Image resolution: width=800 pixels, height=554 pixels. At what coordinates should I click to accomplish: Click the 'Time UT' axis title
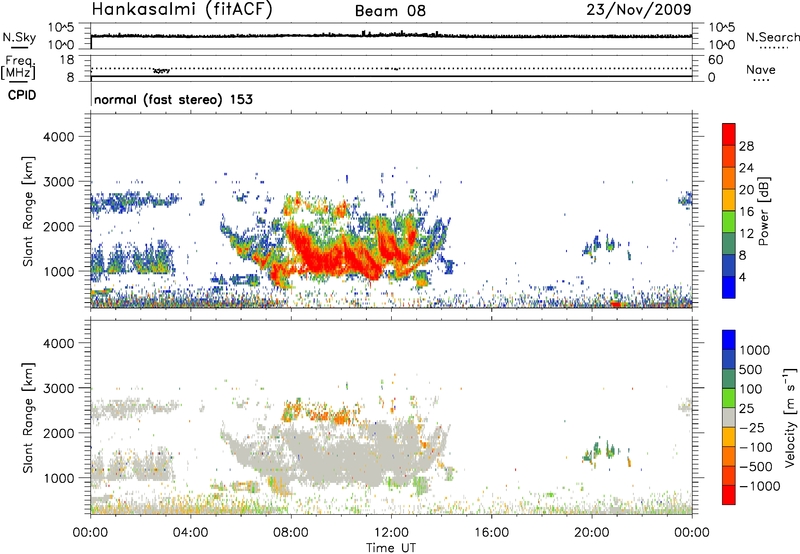(x=391, y=548)
